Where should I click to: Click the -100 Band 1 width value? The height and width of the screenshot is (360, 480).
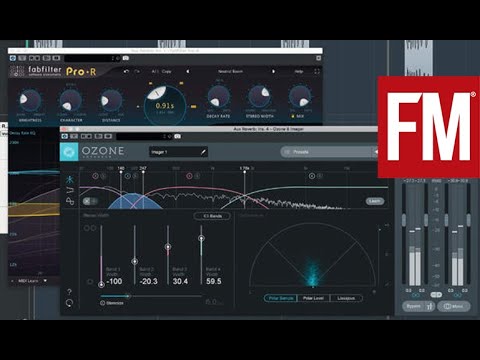114,281
